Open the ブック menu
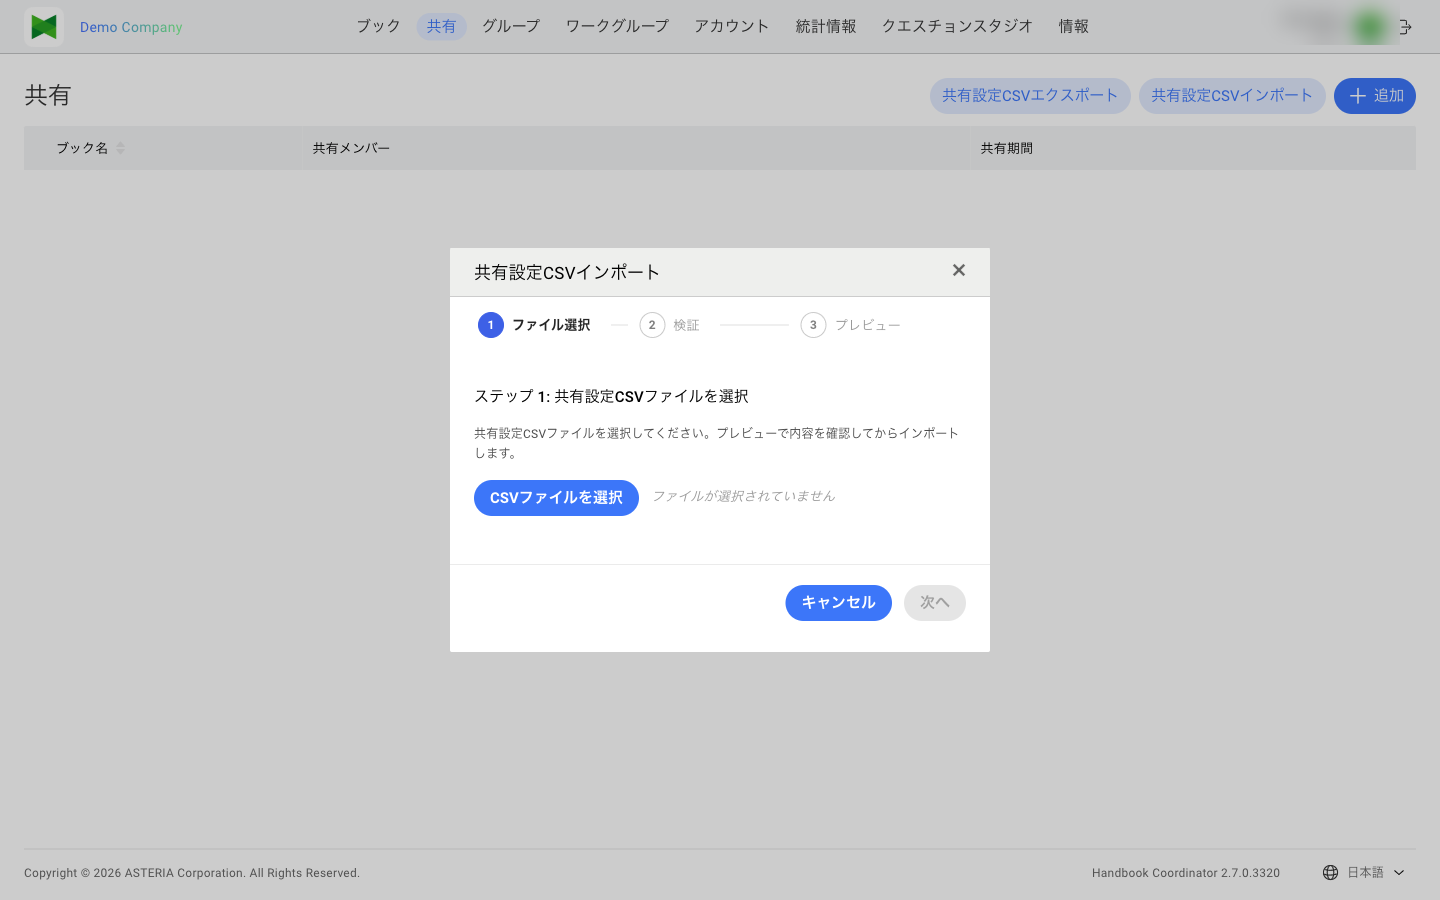Image resolution: width=1440 pixels, height=900 pixels. 378,26
